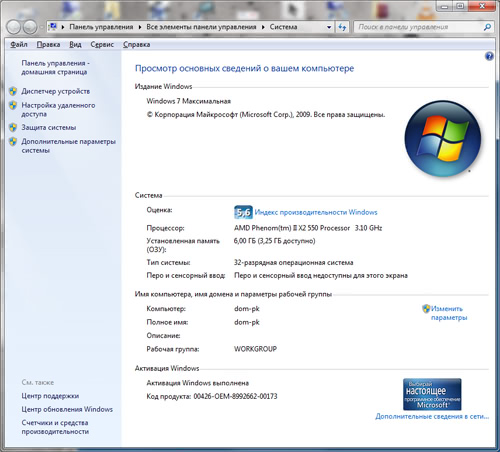This screenshot has width=500, height=452.
Task: Click the Control Panel icon in address bar
Action: tap(53, 27)
